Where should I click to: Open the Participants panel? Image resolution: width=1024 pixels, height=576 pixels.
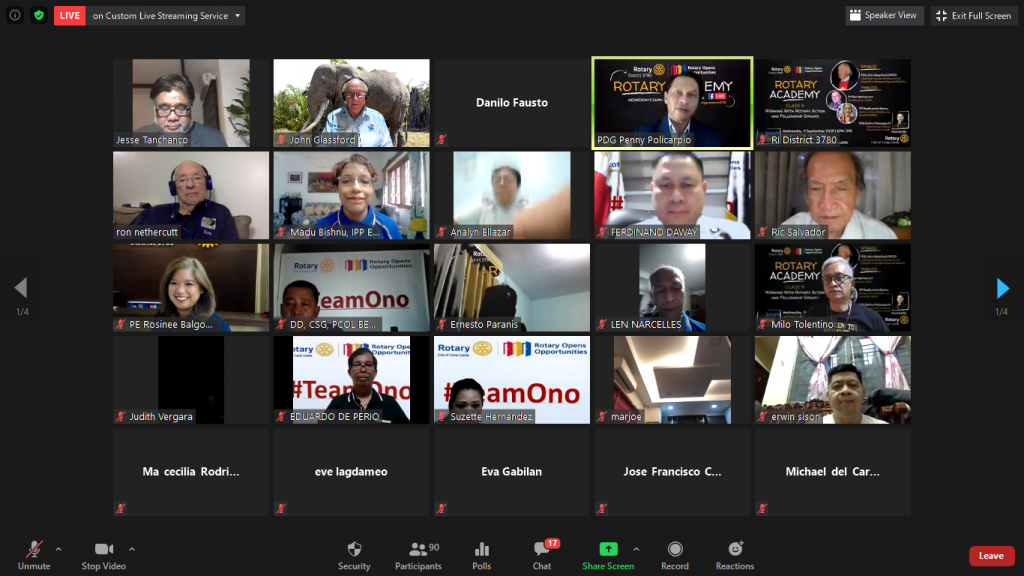[x=418, y=549]
